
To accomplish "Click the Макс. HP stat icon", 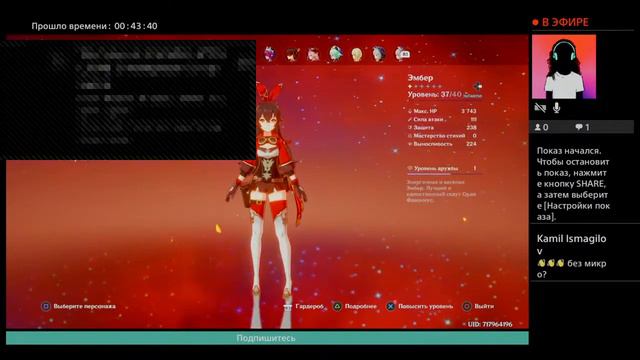I will coord(410,111).
